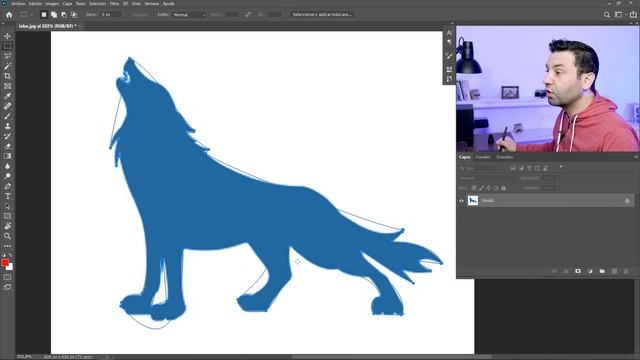Toggle the Fondo layer lock icon

[627, 200]
